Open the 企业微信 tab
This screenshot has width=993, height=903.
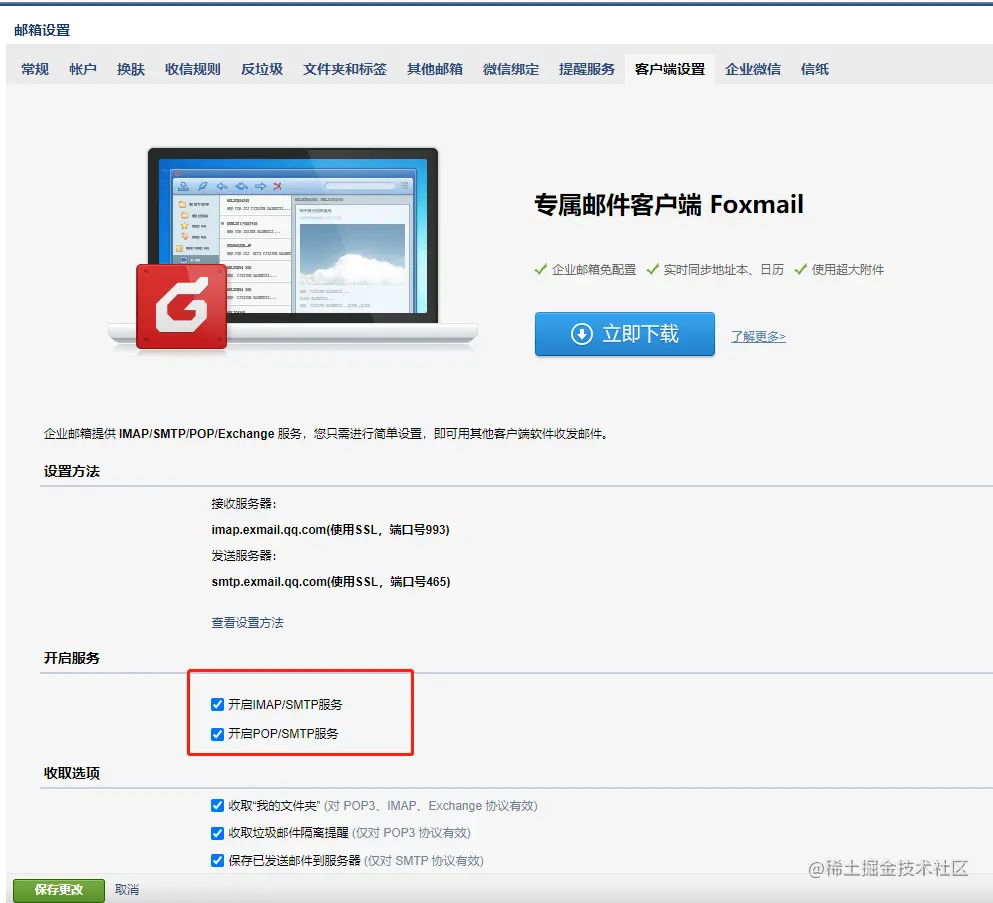point(752,69)
